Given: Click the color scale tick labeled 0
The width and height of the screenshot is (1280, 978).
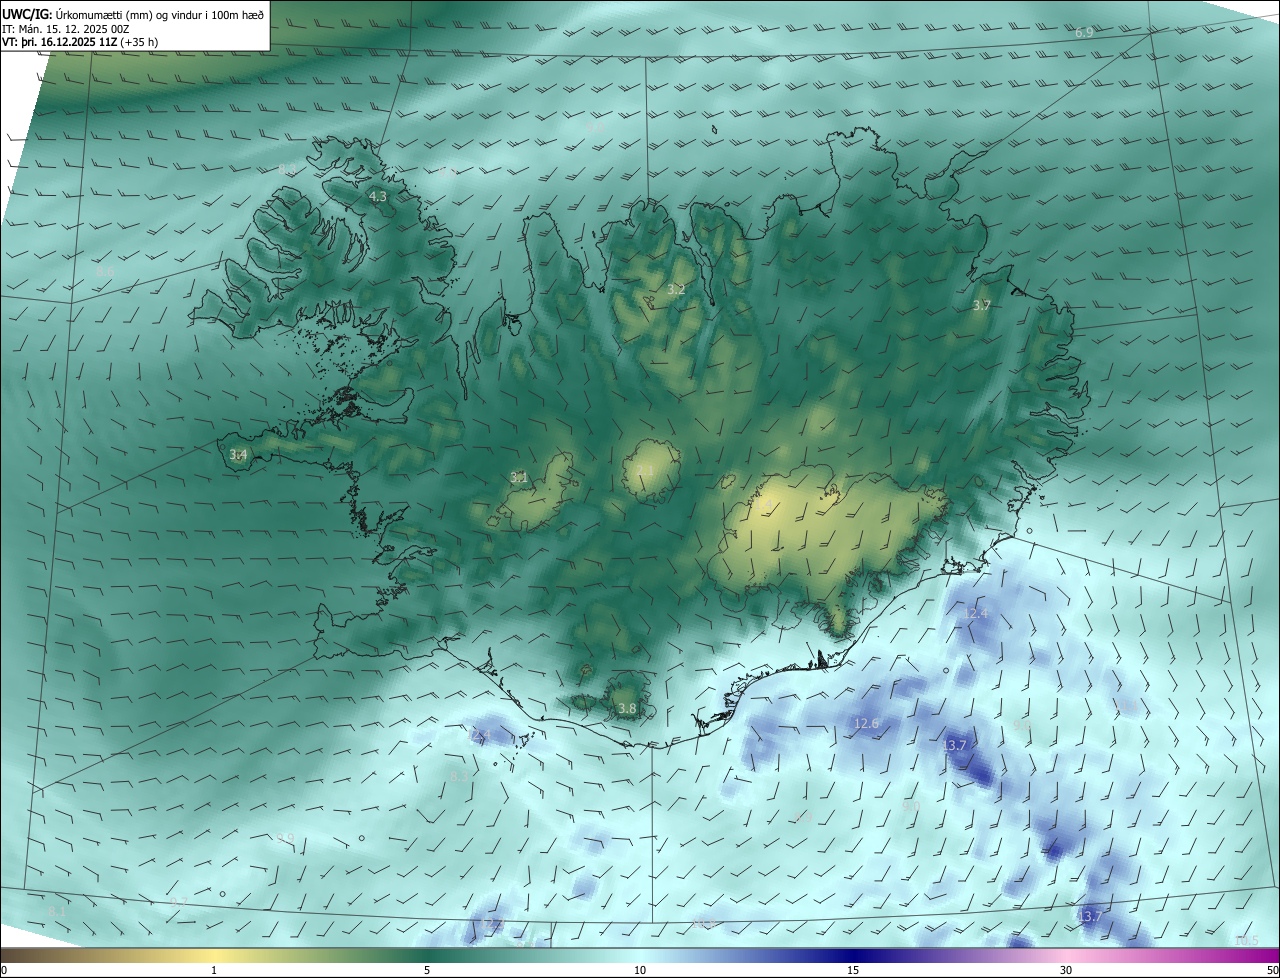Looking at the screenshot, I should [3, 971].
